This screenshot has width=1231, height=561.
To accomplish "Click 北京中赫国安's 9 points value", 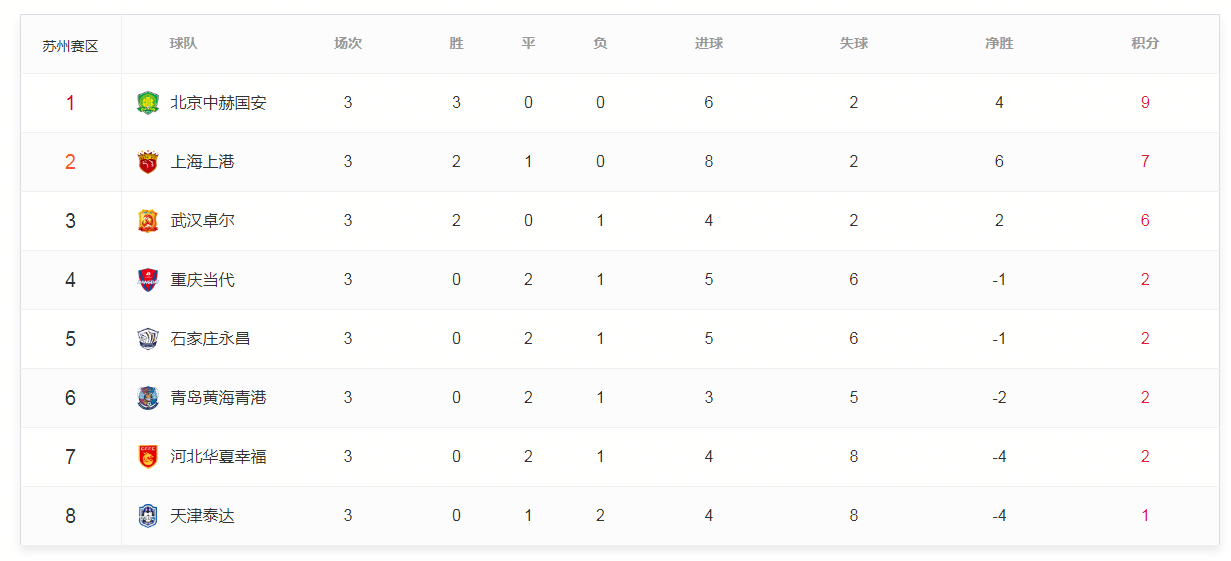I will 1145,103.
